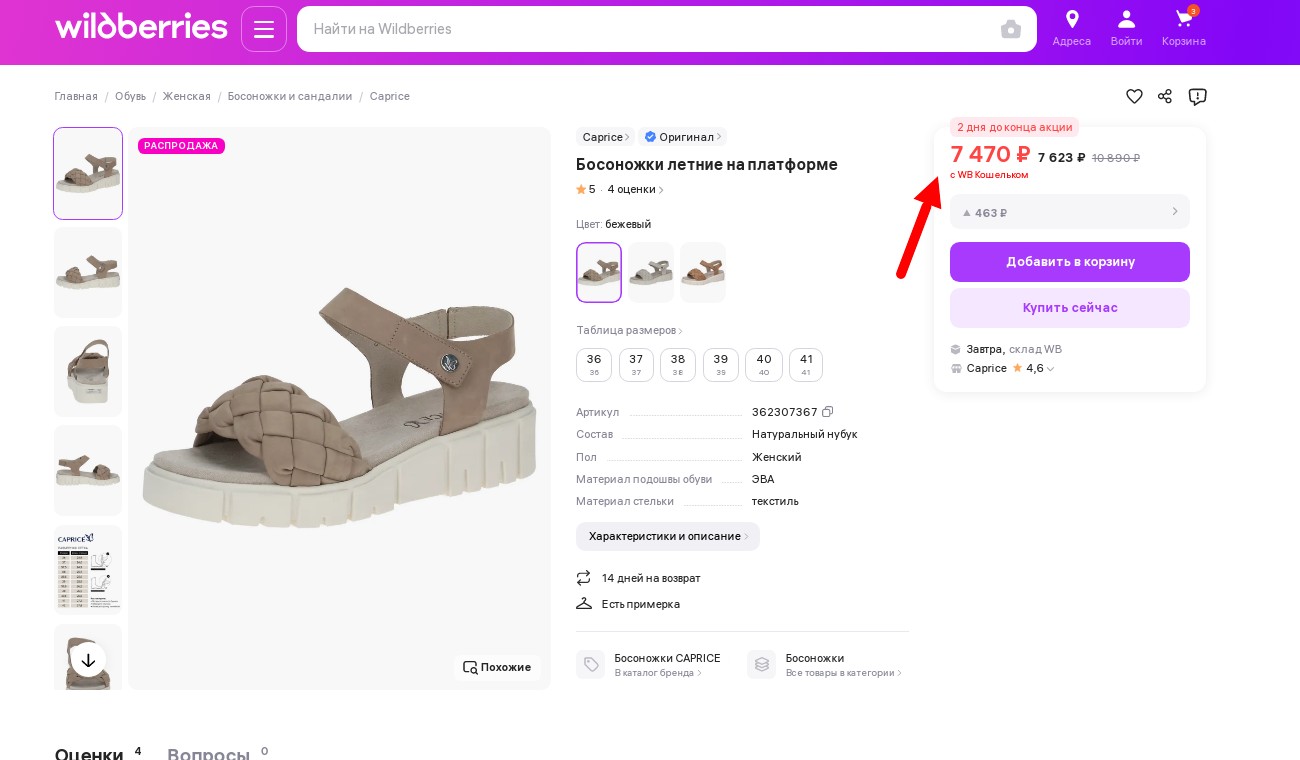Click Добавить в корзину button
1300x760 pixels.
pyautogui.click(x=1070, y=262)
